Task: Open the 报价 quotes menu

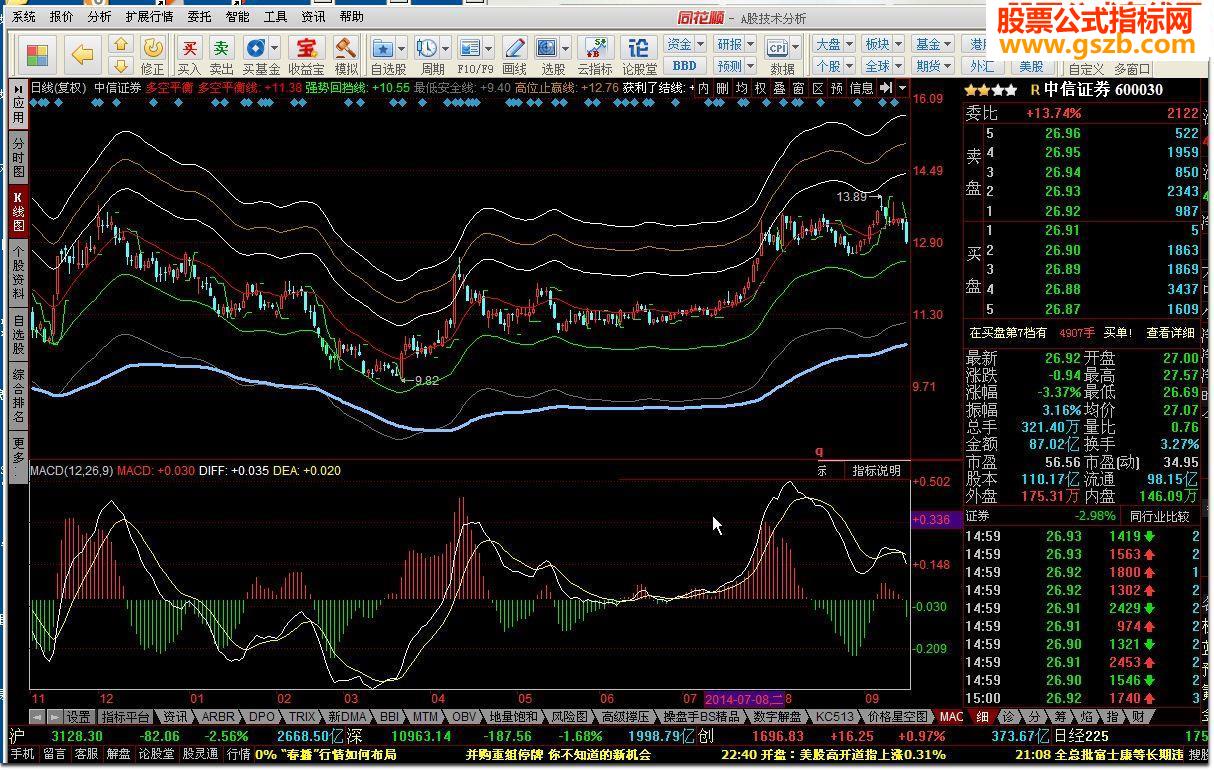Action: pos(62,17)
